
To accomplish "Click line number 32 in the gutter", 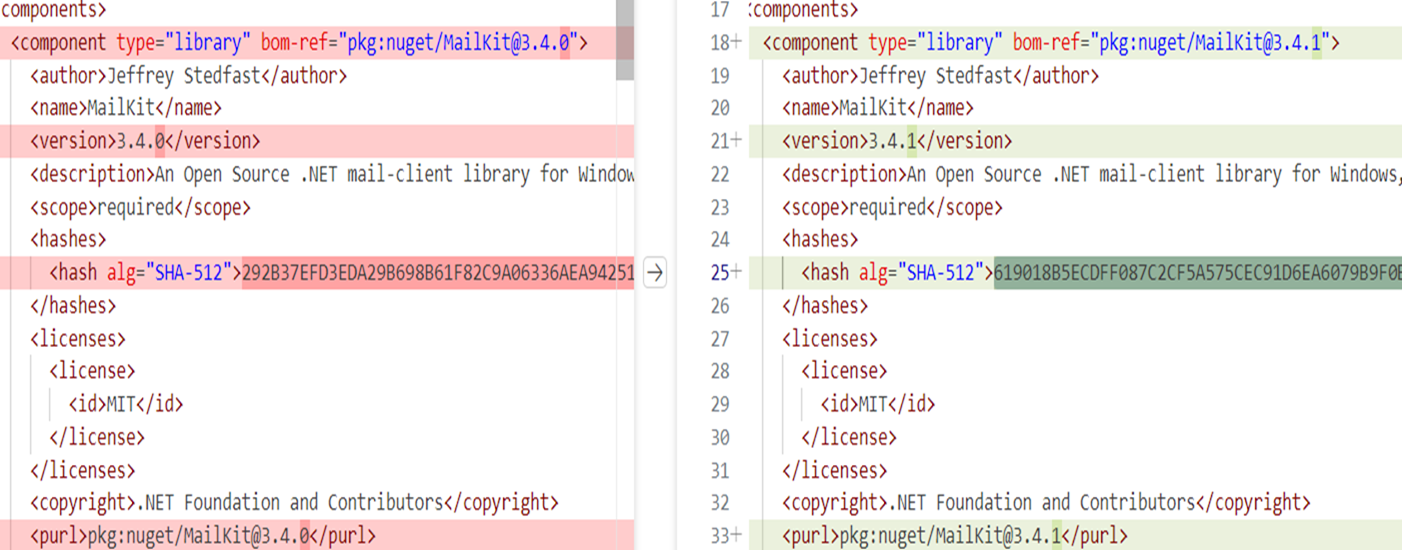I will coord(720,502).
